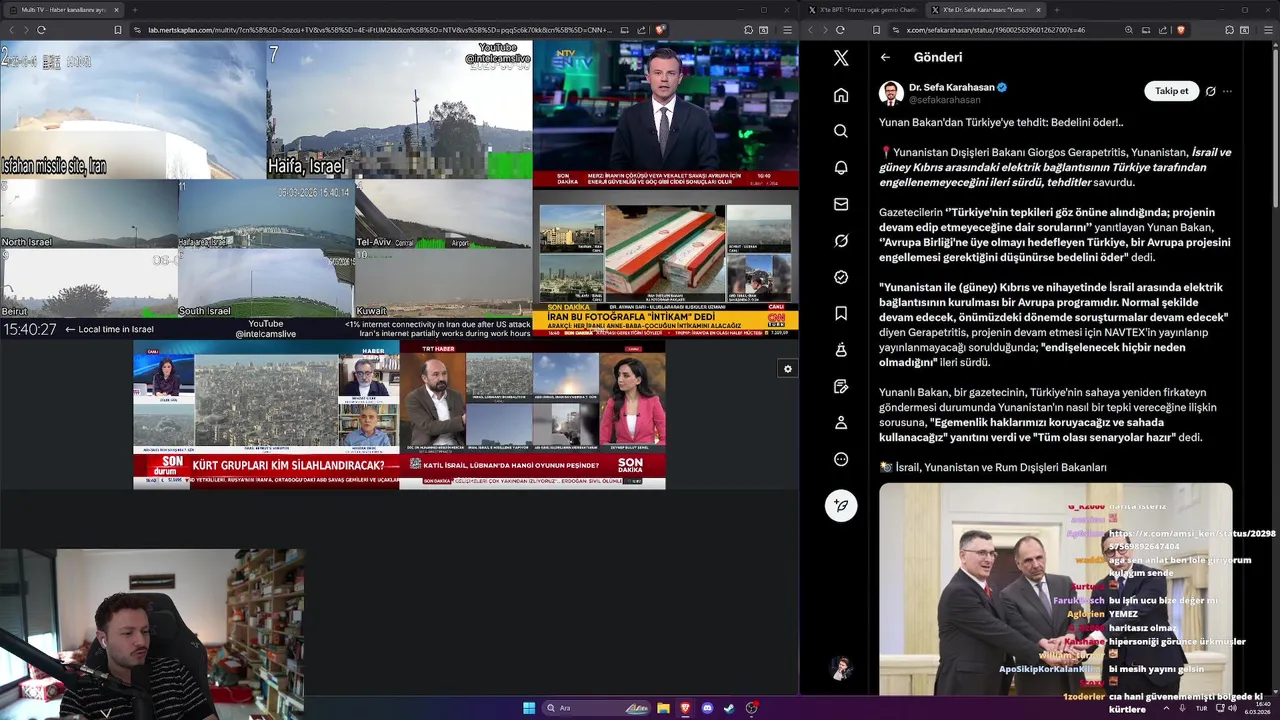Click Grok explain icon beside Takip et
Image resolution: width=1280 pixels, height=720 pixels.
tap(1210, 91)
